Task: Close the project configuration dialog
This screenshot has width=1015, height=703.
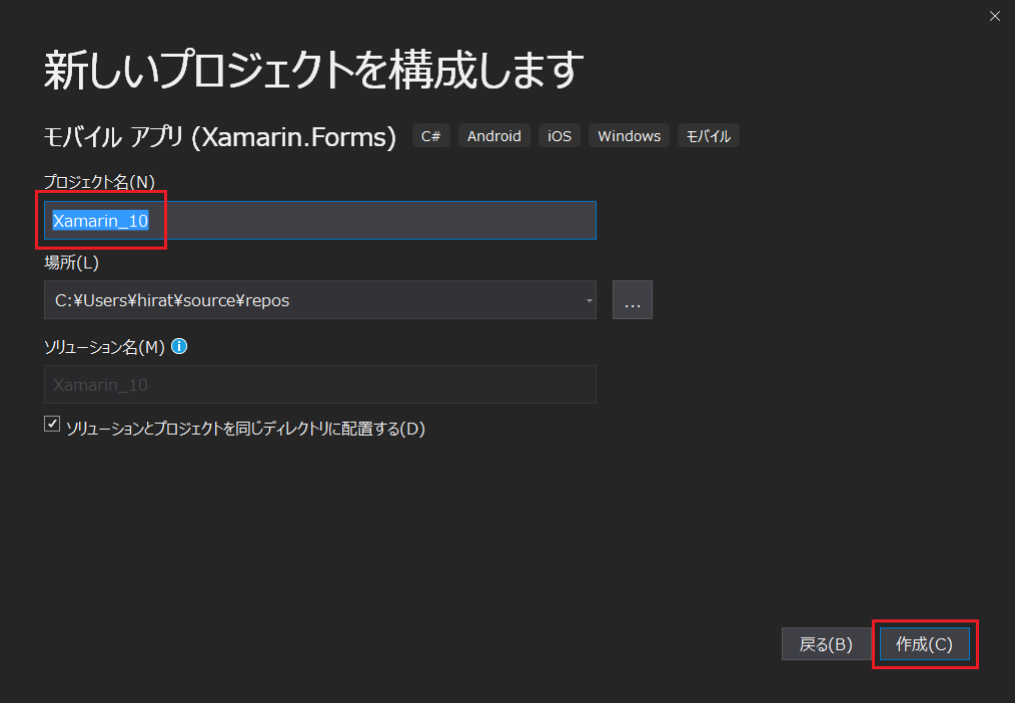Action: (x=995, y=16)
